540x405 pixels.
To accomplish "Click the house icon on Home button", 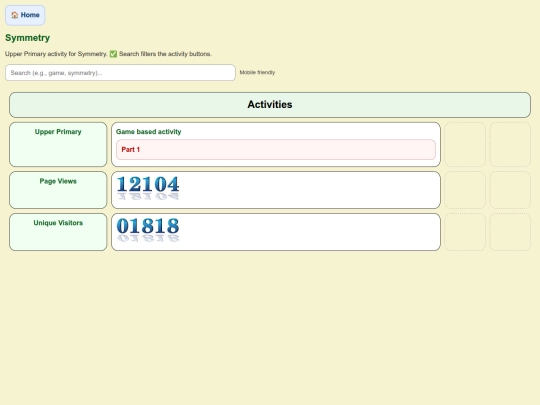I will [14, 15].
